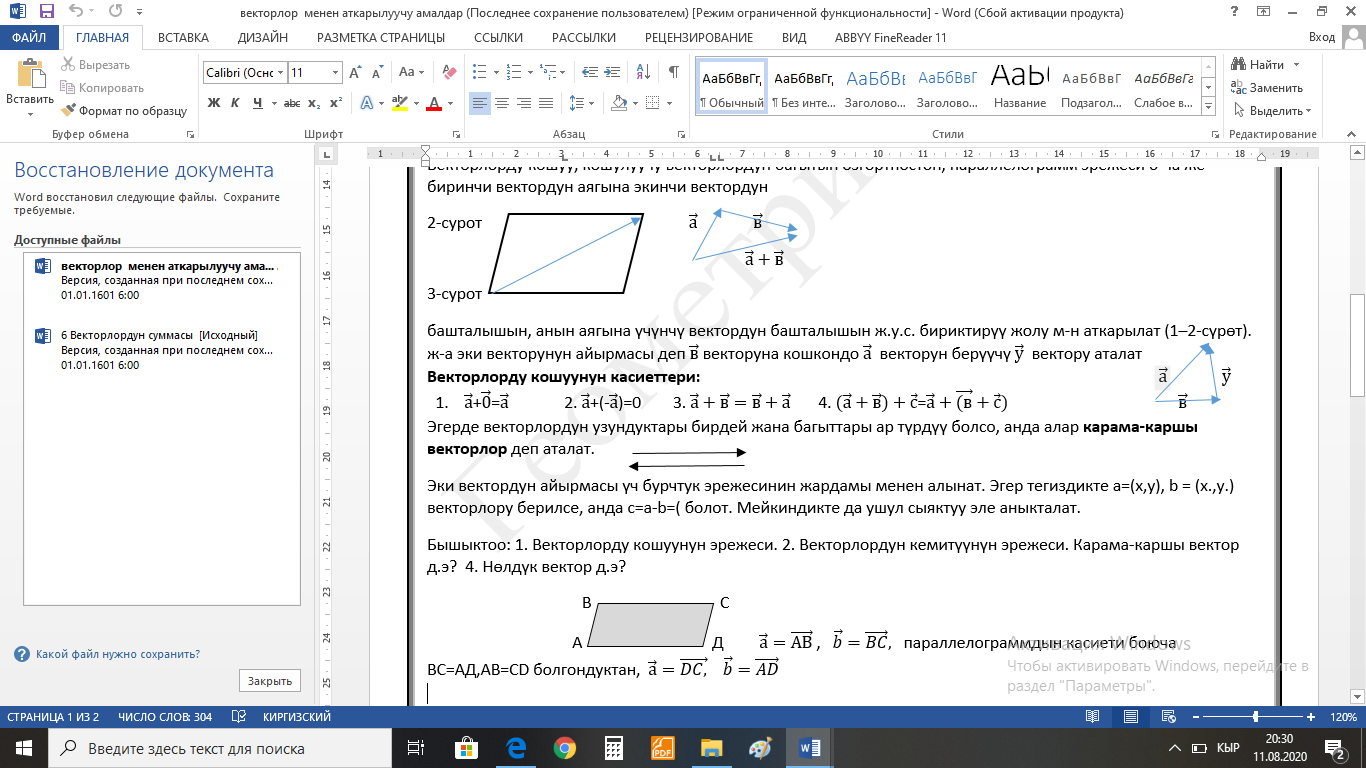Undo the last action in the title bar
The width and height of the screenshot is (1366, 768).
(x=77, y=12)
